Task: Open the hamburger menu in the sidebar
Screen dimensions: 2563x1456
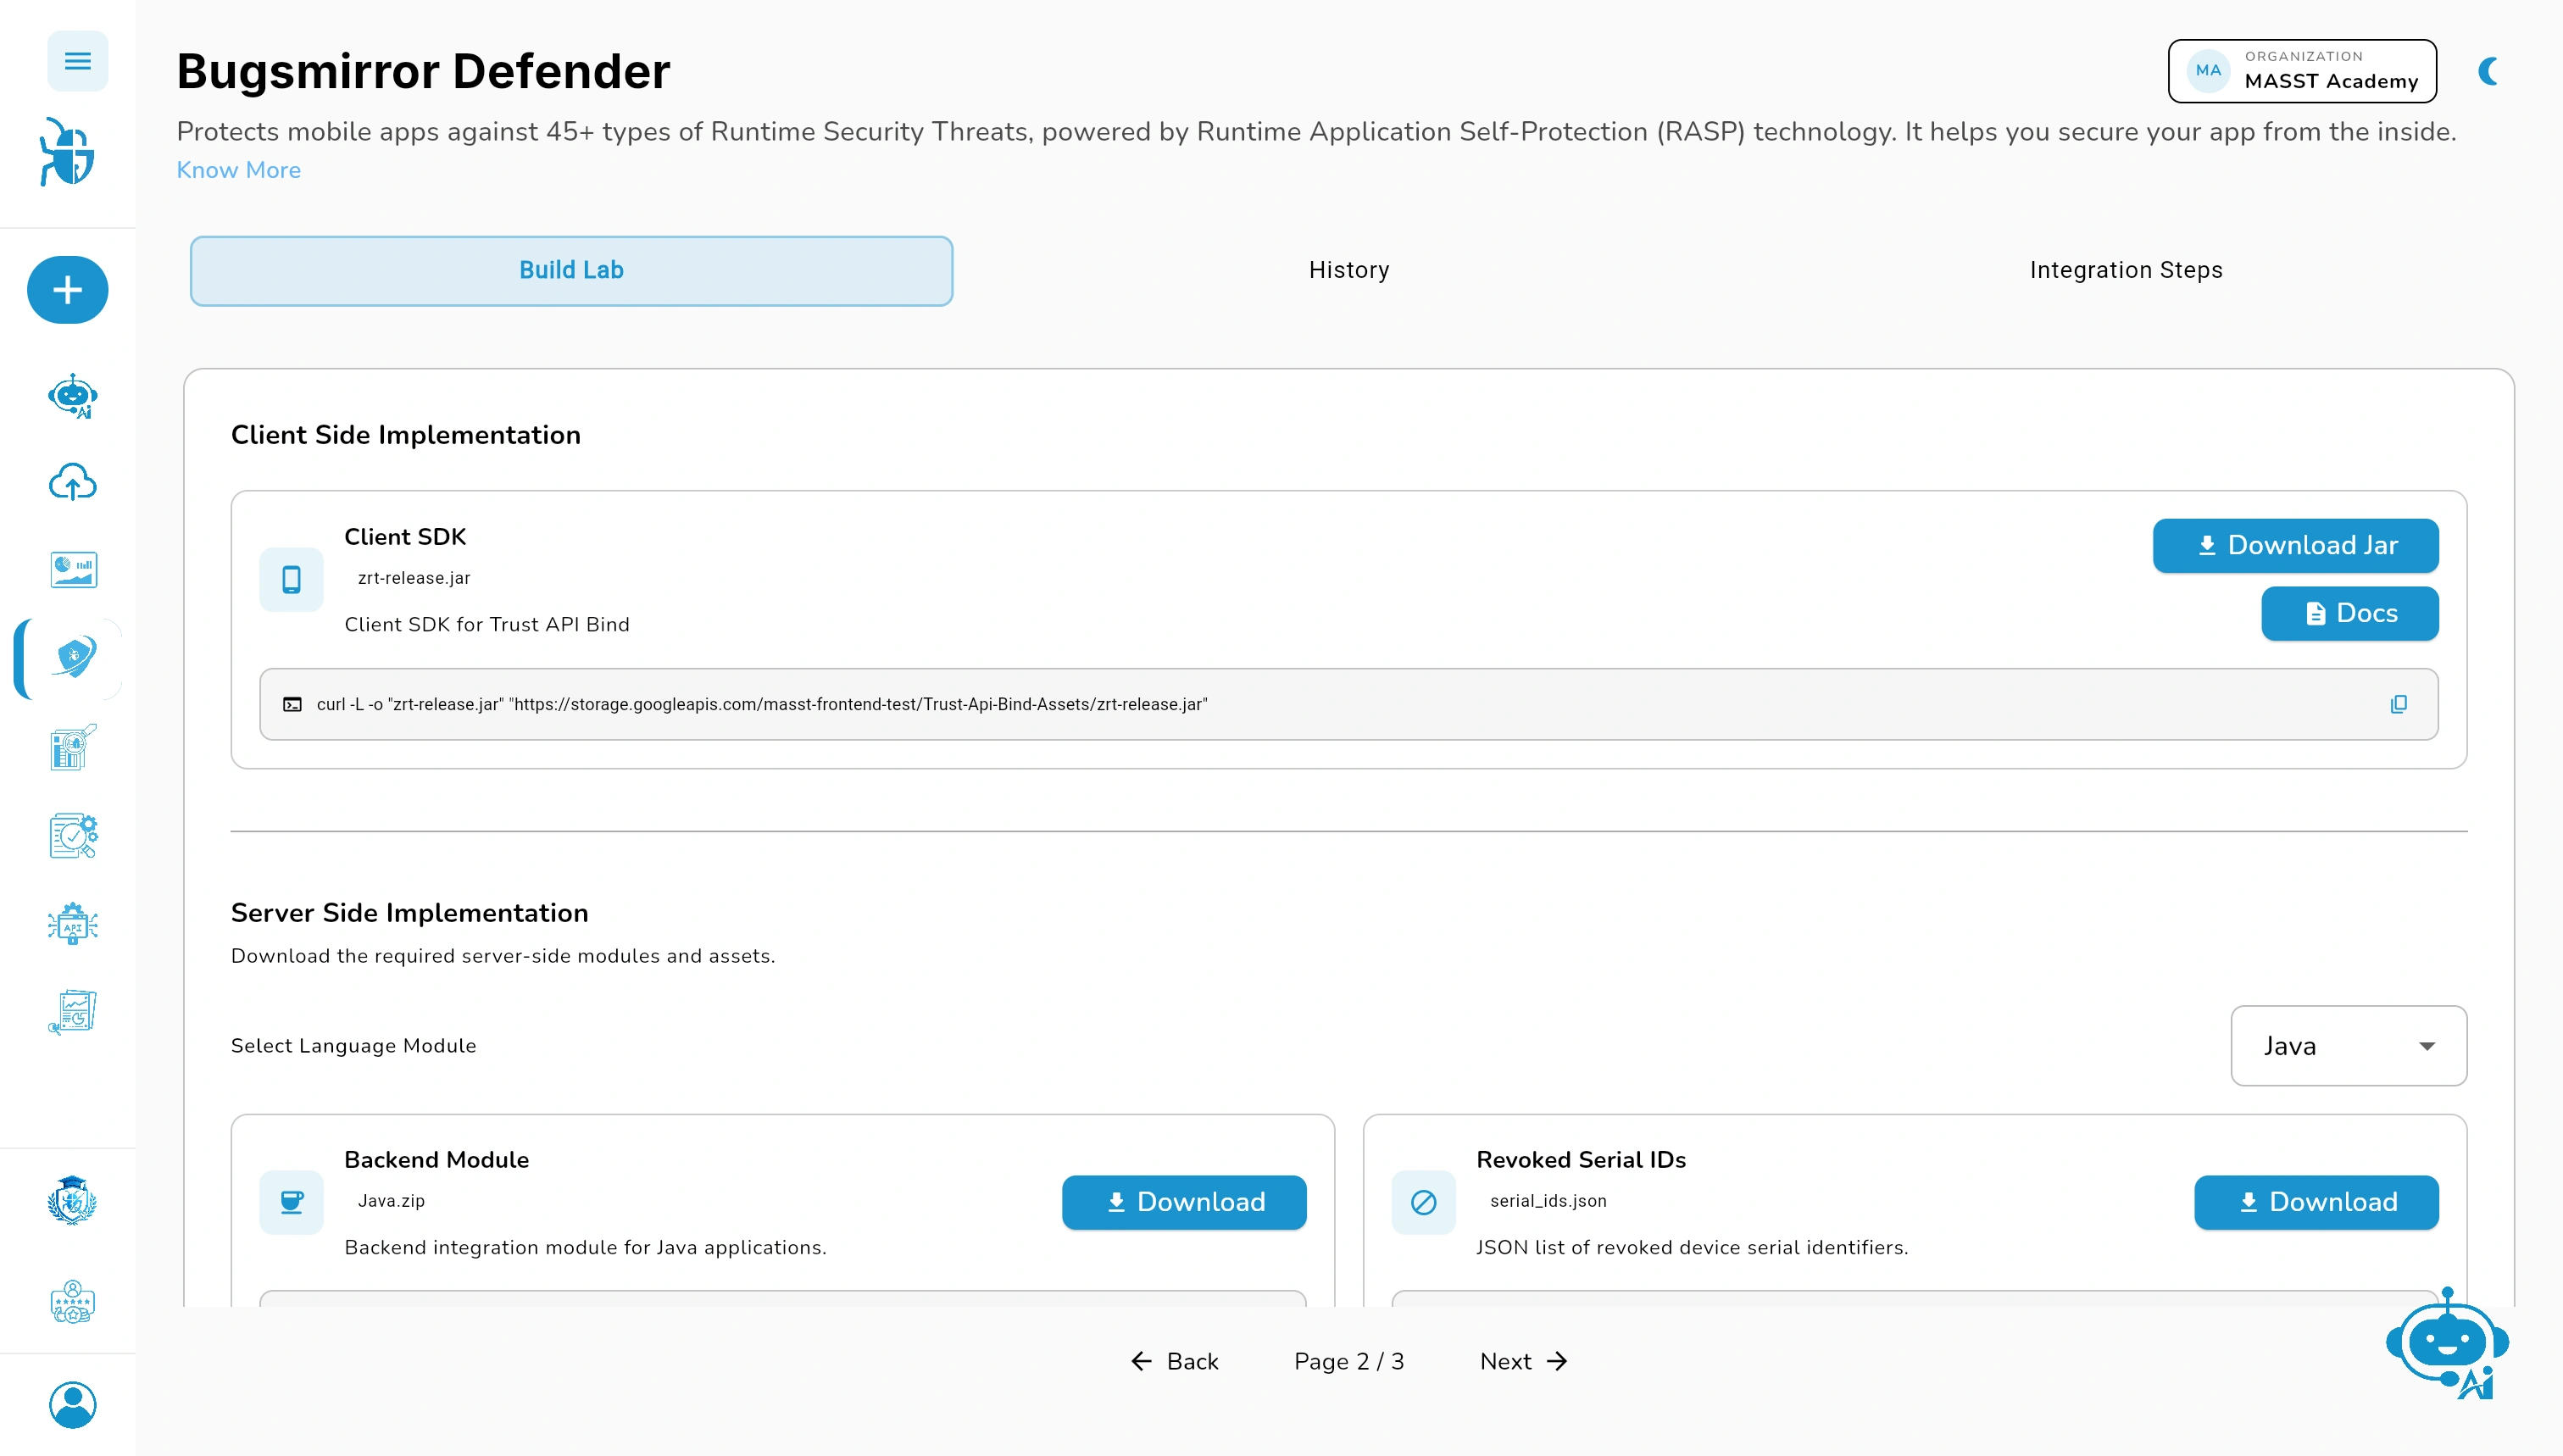Action: [77, 62]
